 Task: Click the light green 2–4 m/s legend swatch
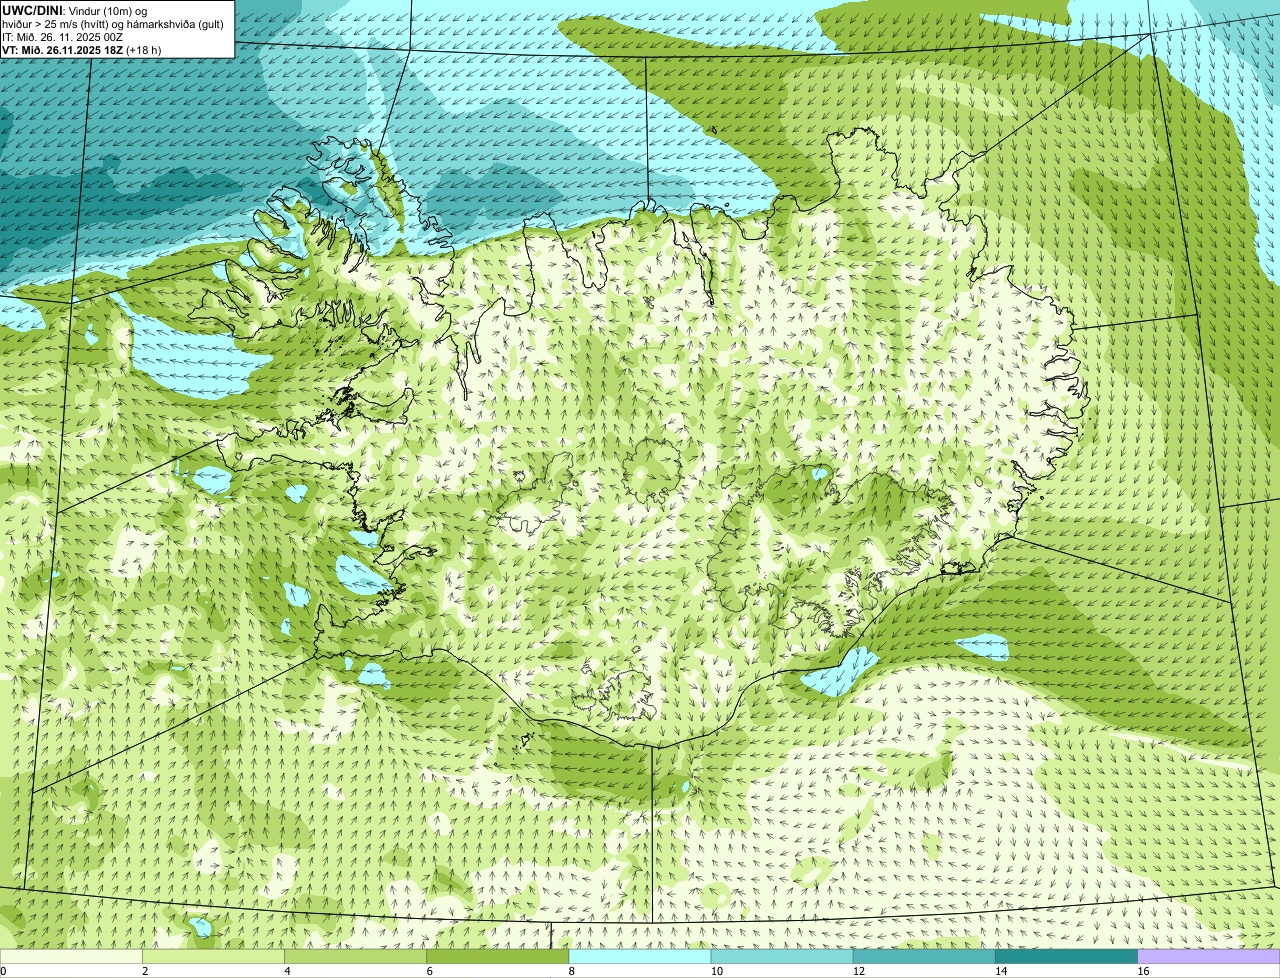click(x=213, y=957)
